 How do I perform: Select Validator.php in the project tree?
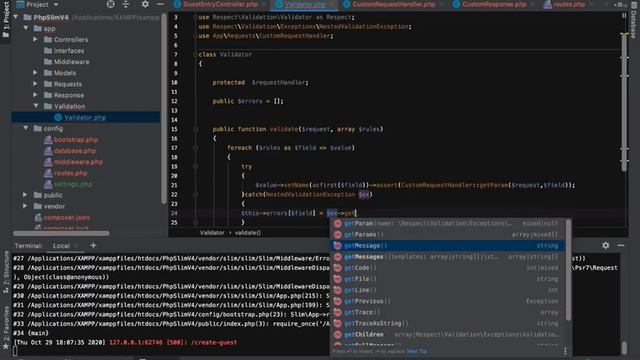pyautogui.click(x=86, y=117)
